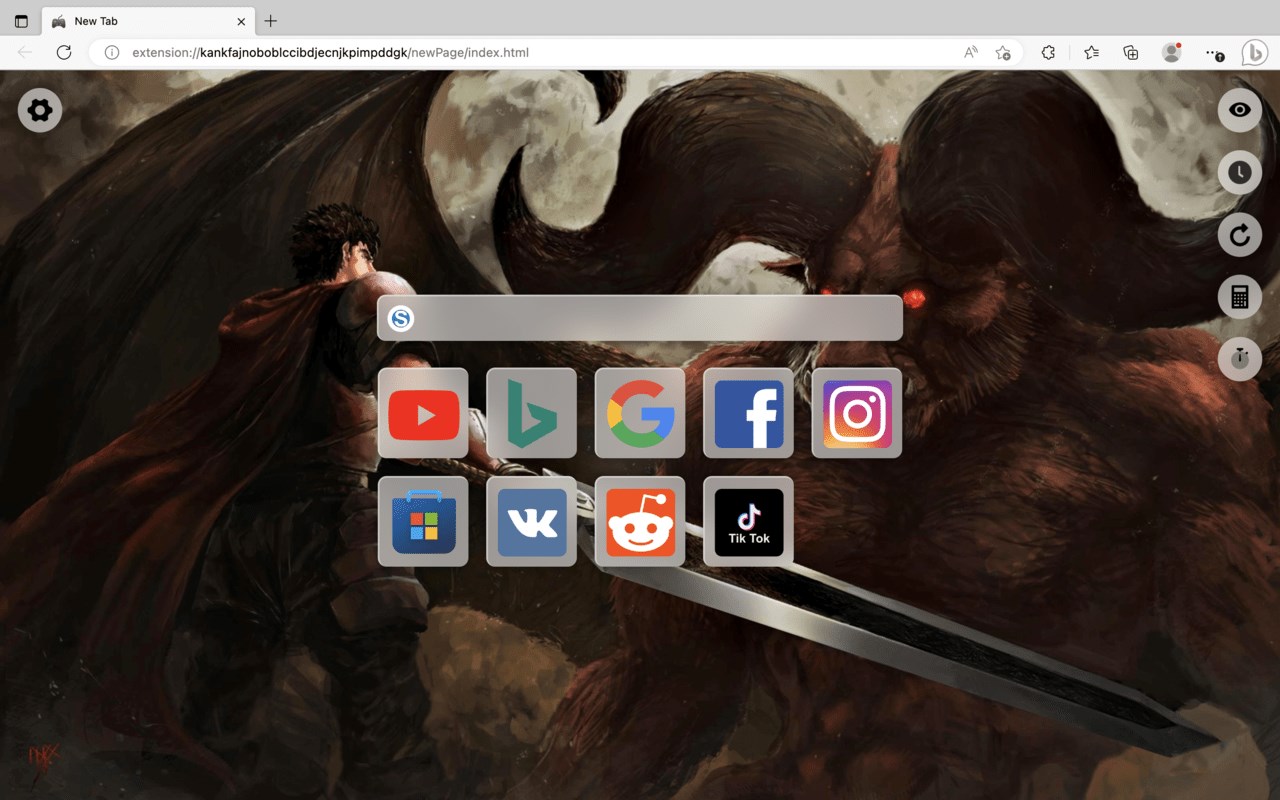This screenshot has height=800, width=1280.
Task: Click the browser address bar URL
Action: point(330,53)
